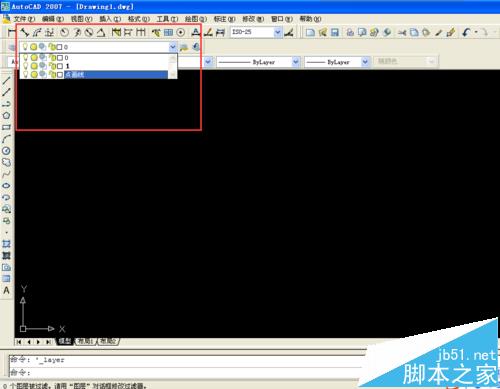Select the Baseline dimension tool
The height and width of the screenshot is (389, 500).
[x=128, y=32]
